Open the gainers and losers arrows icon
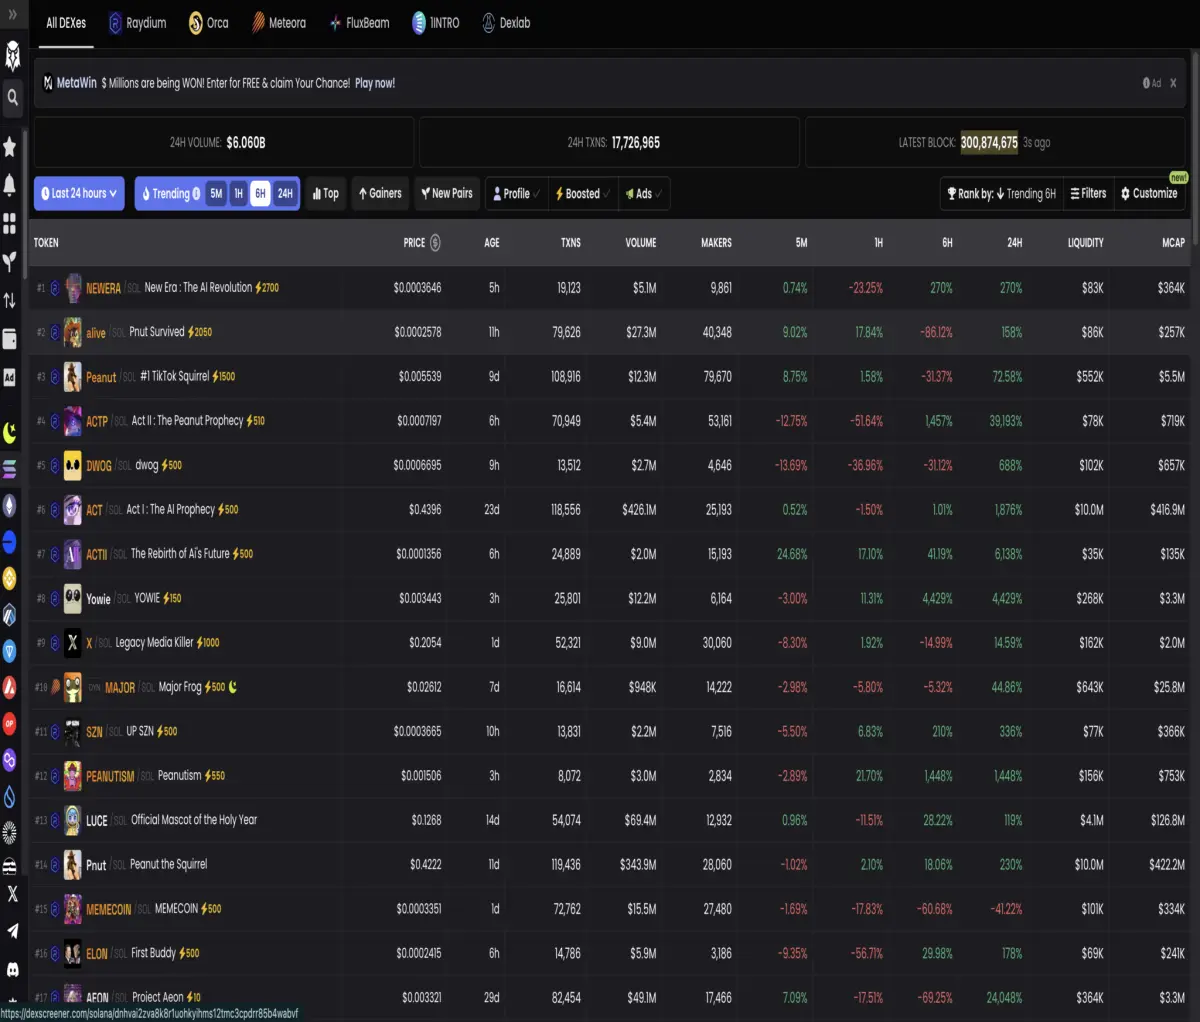The image size is (1200, 1022). coord(10,300)
